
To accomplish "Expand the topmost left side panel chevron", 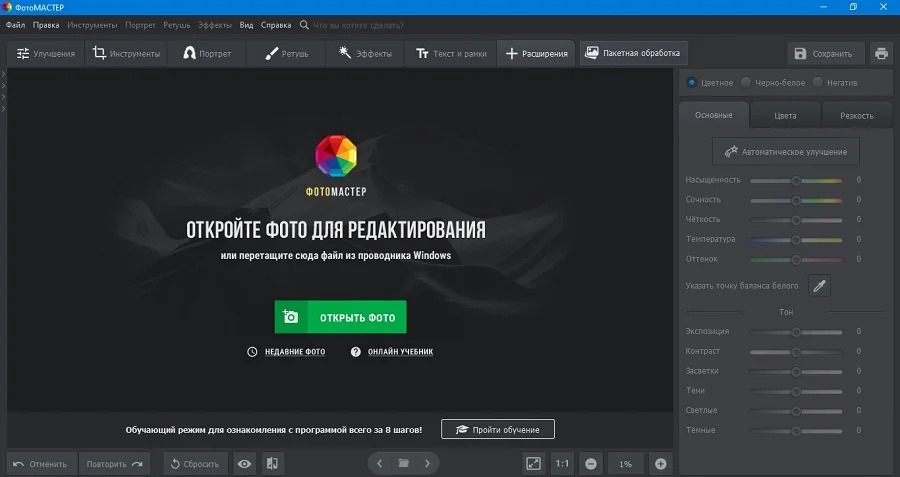I will tap(3, 74).
